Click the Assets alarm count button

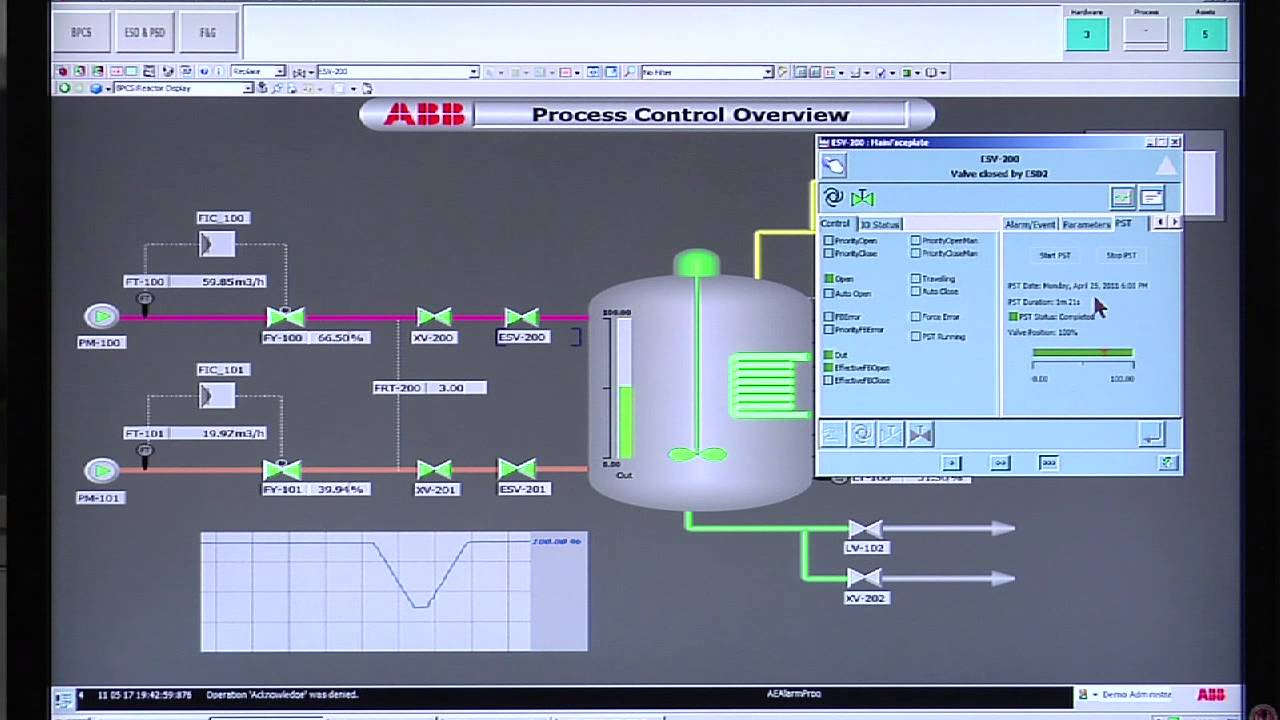(1205, 34)
